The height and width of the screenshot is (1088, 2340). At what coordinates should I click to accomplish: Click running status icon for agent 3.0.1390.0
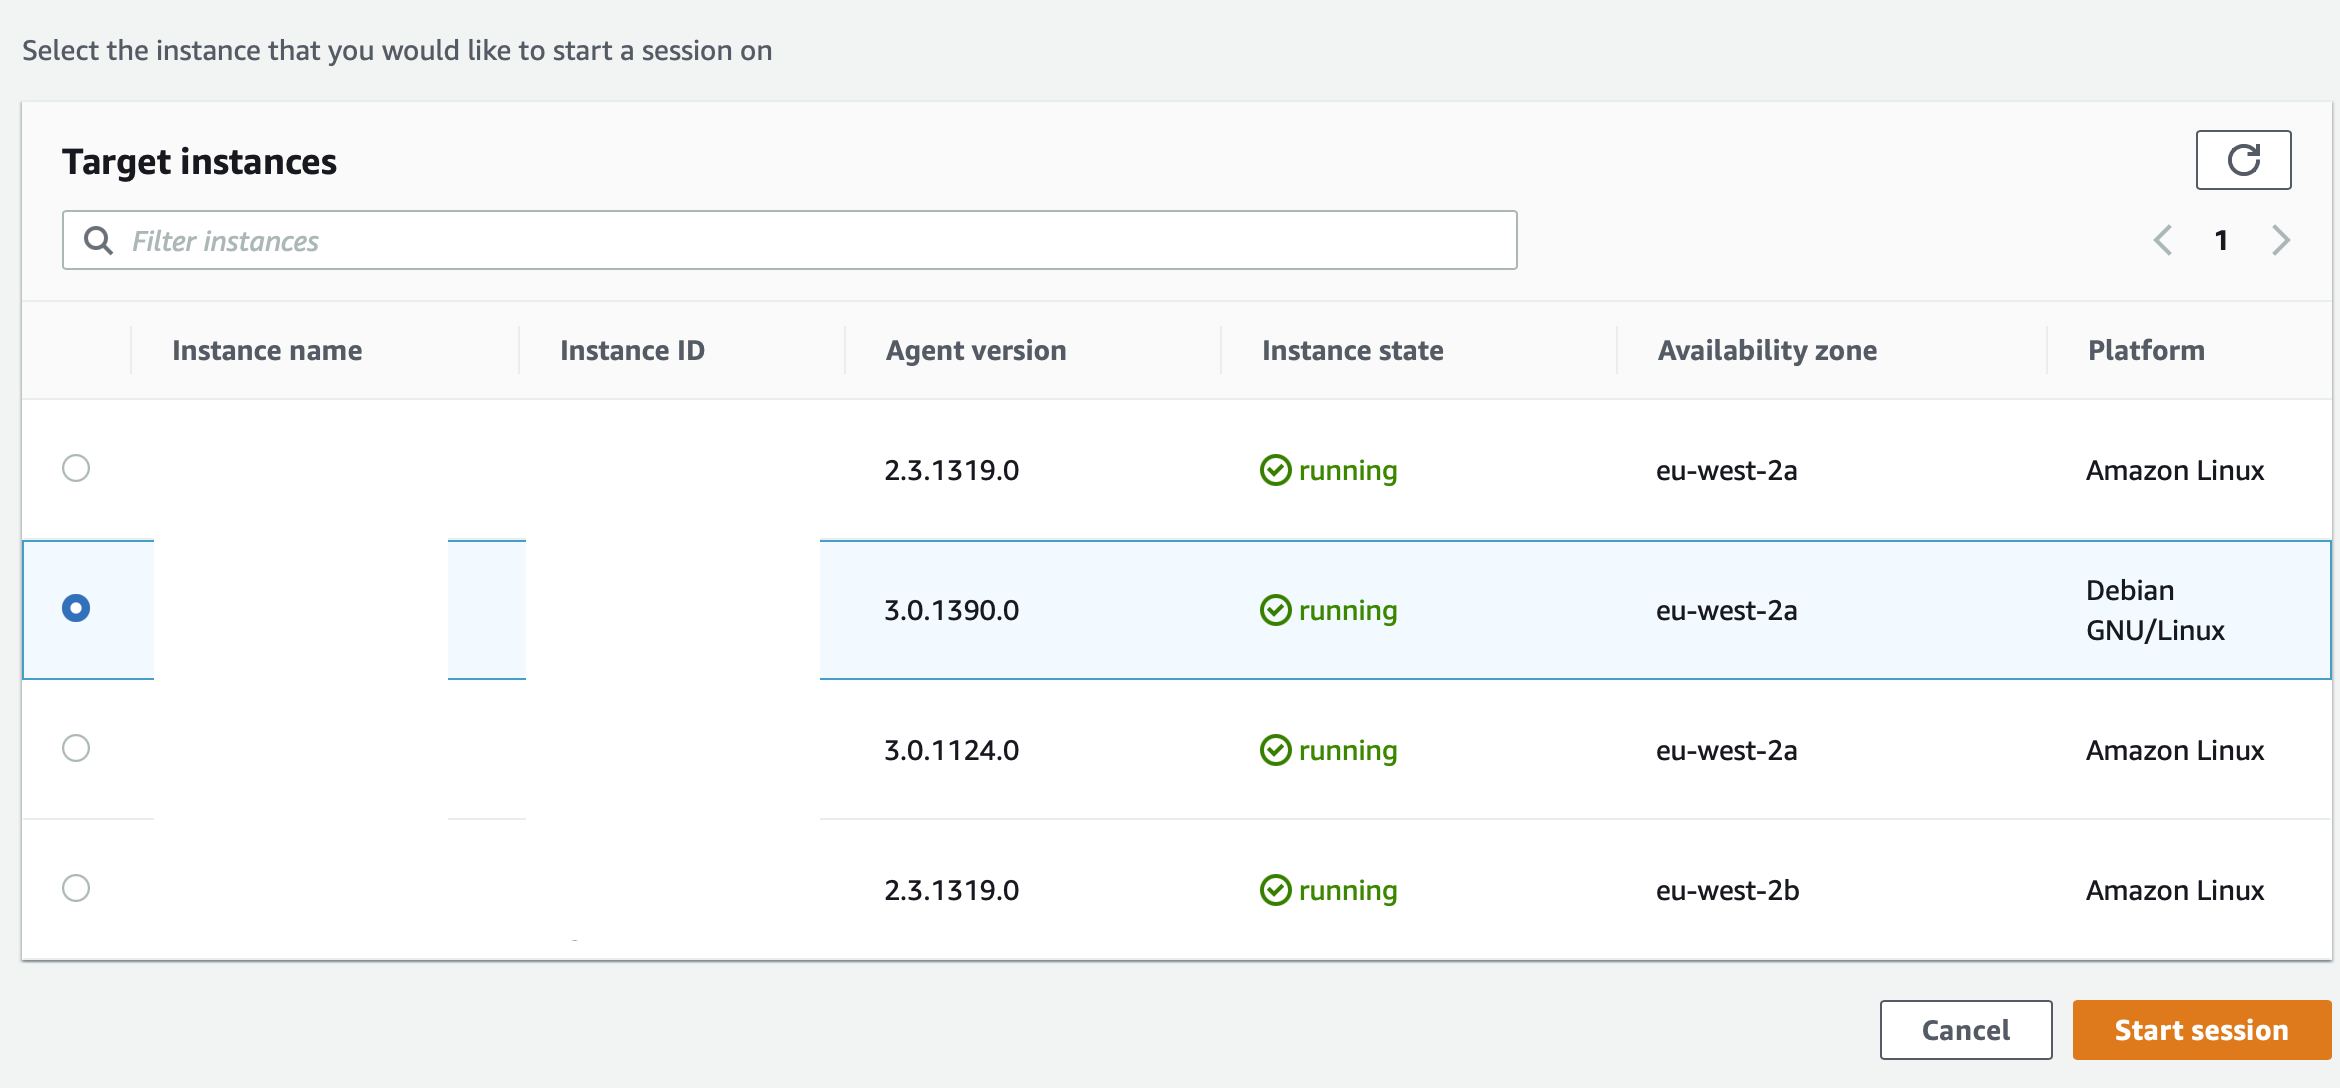pos(1275,610)
